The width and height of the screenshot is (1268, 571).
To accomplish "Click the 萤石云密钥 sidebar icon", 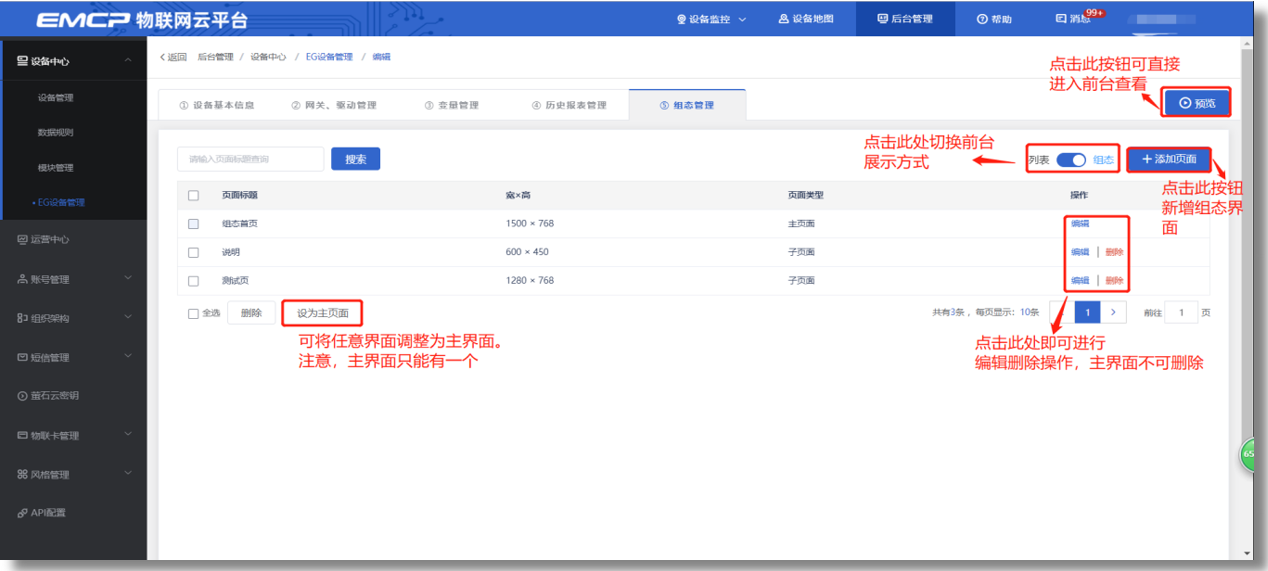I will (x=22, y=396).
